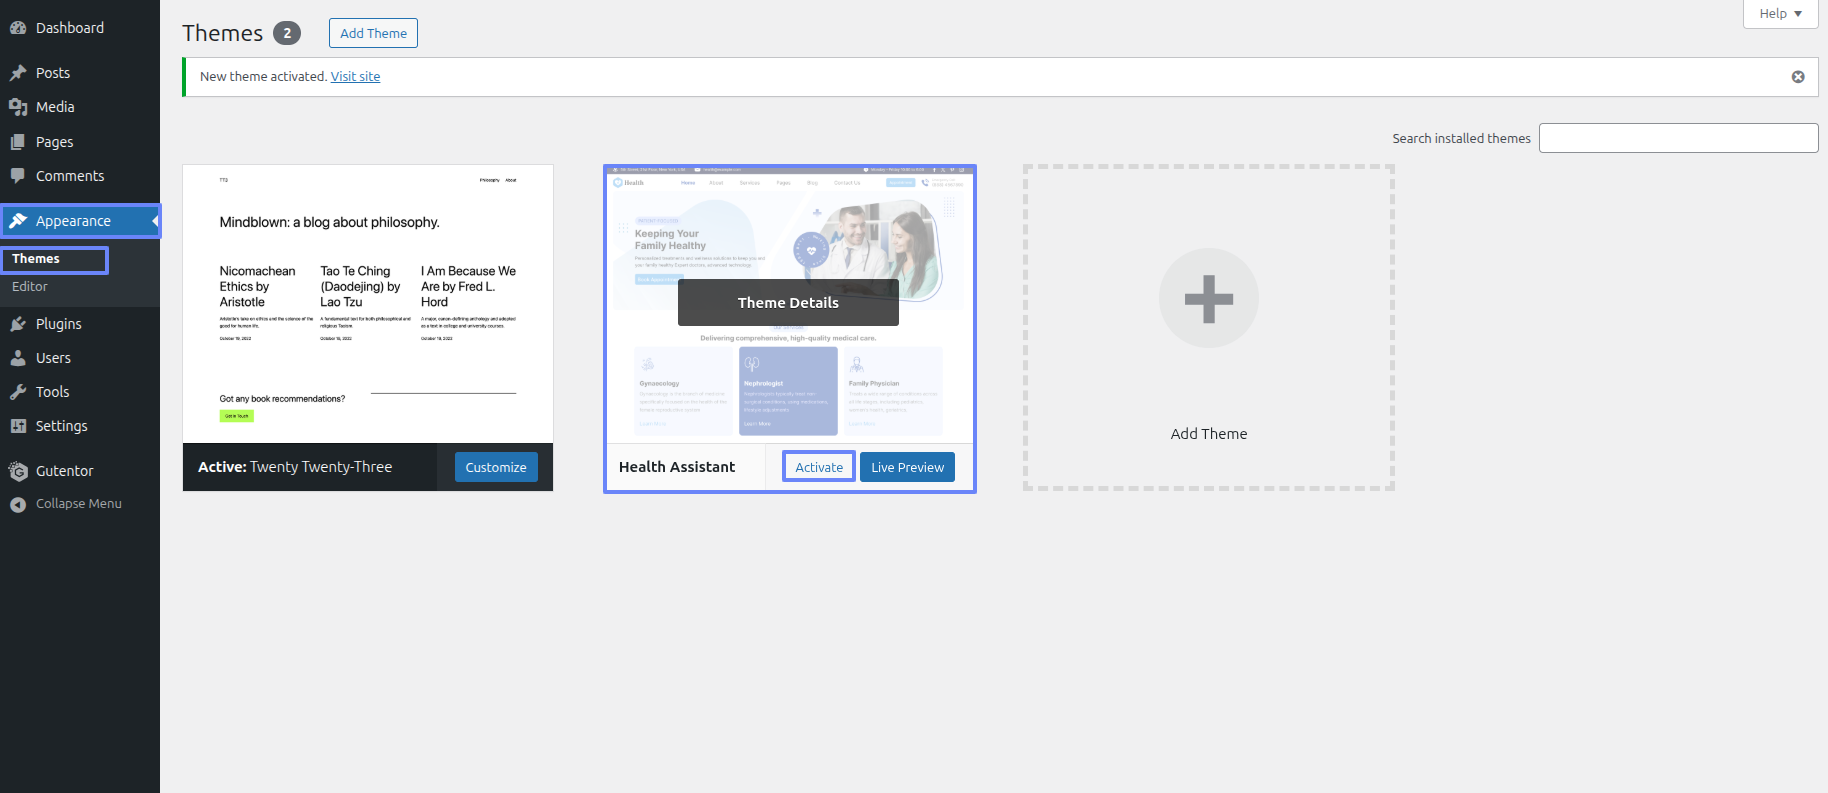Click the Users person icon
This screenshot has width=1828, height=793.
[18, 358]
